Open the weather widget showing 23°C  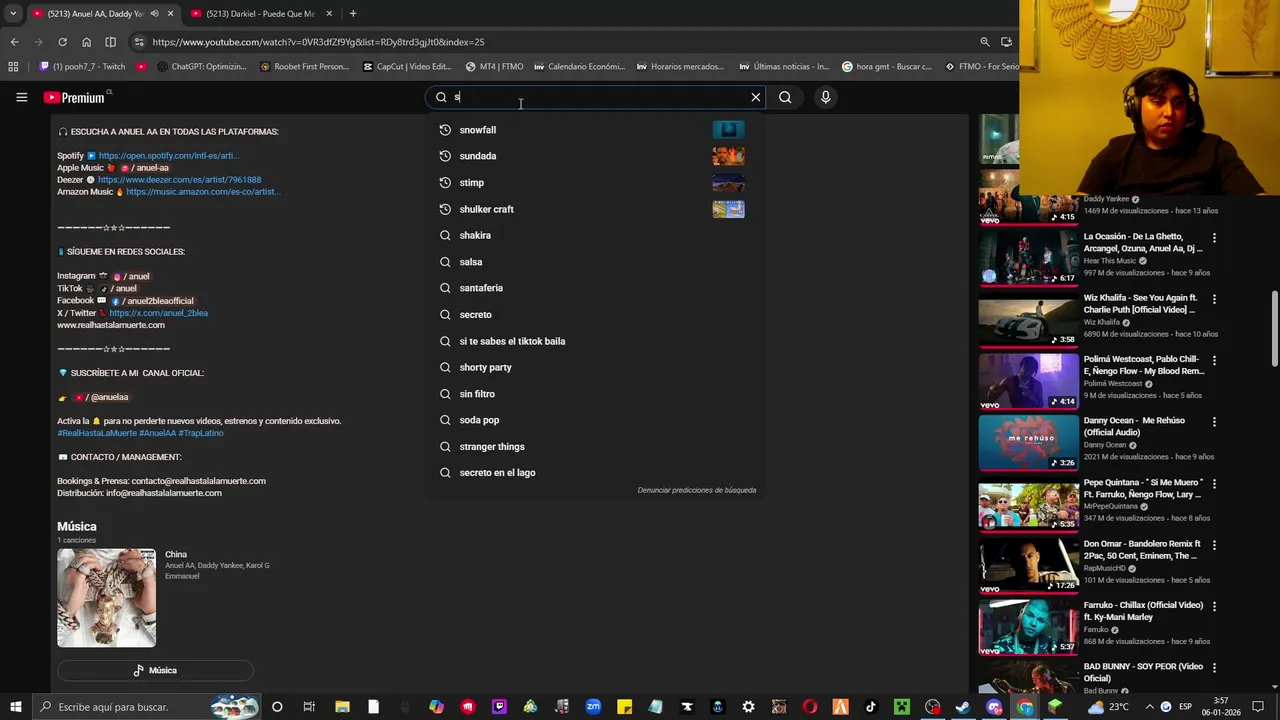click(1108, 707)
